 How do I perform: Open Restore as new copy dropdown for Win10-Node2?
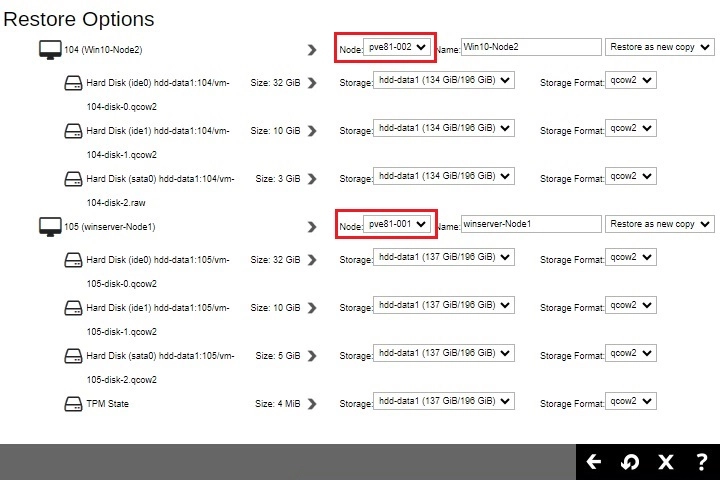click(659, 47)
